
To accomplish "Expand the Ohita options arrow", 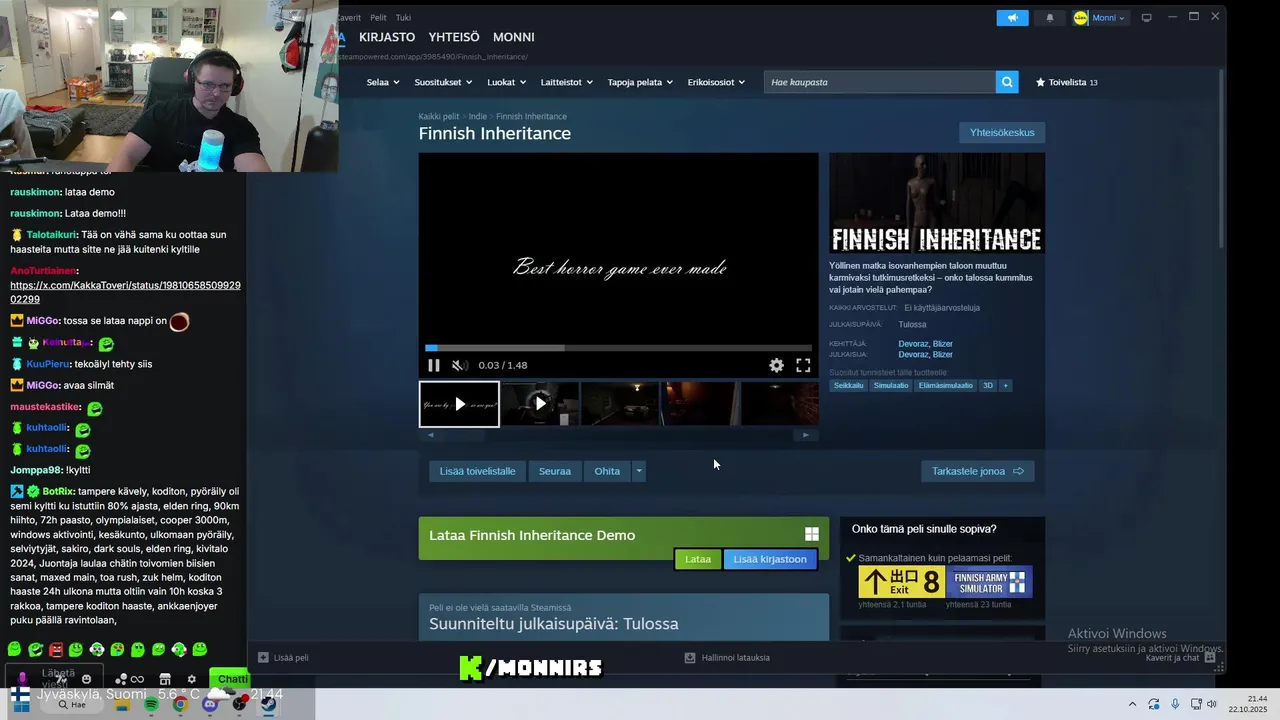I will 638,471.
